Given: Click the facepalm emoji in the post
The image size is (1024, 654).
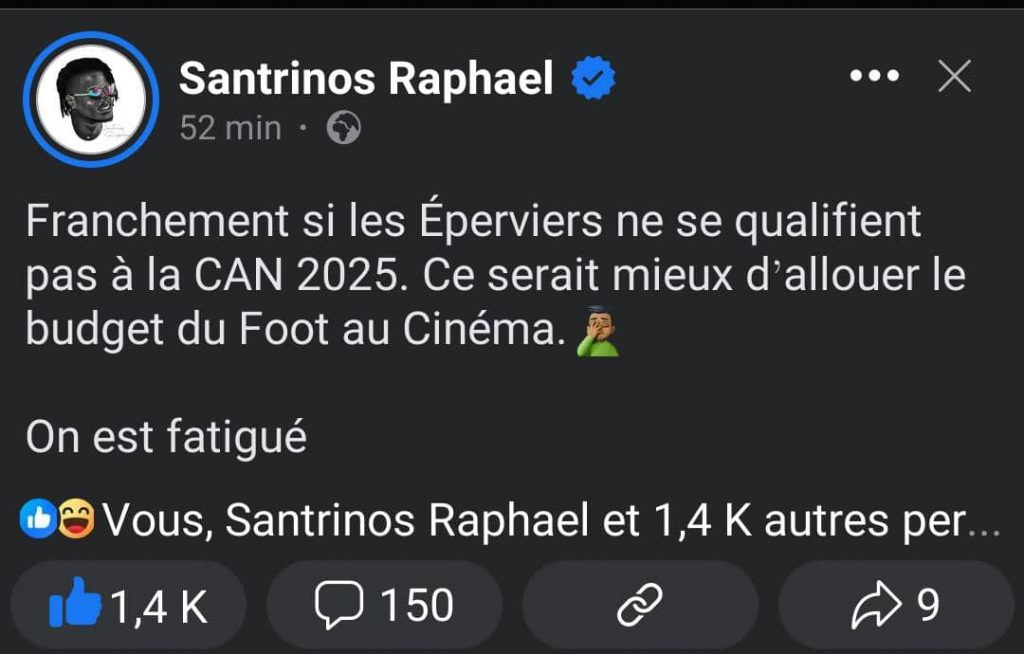Looking at the screenshot, I should pyautogui.click(x=598, y=333).
